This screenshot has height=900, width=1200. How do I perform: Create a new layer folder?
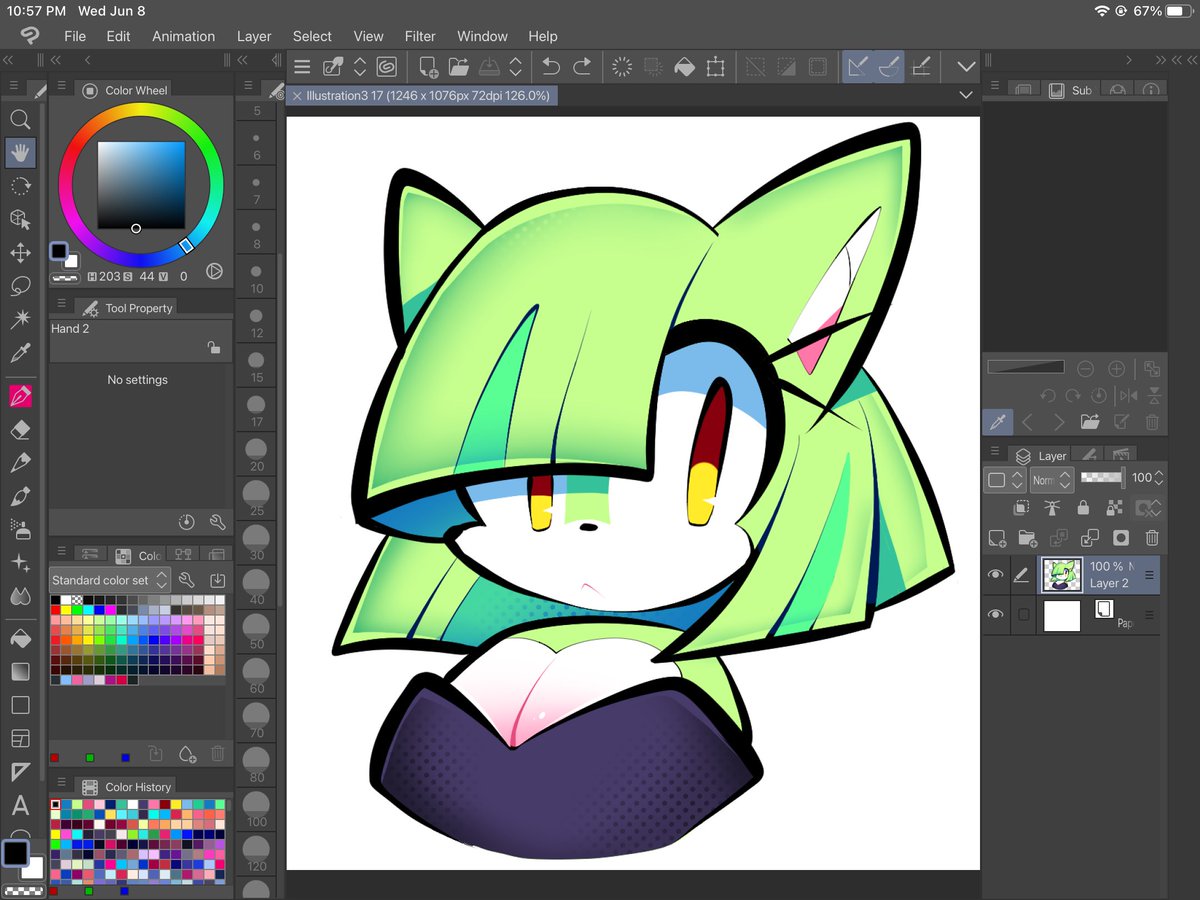(x=1027, y=537)
